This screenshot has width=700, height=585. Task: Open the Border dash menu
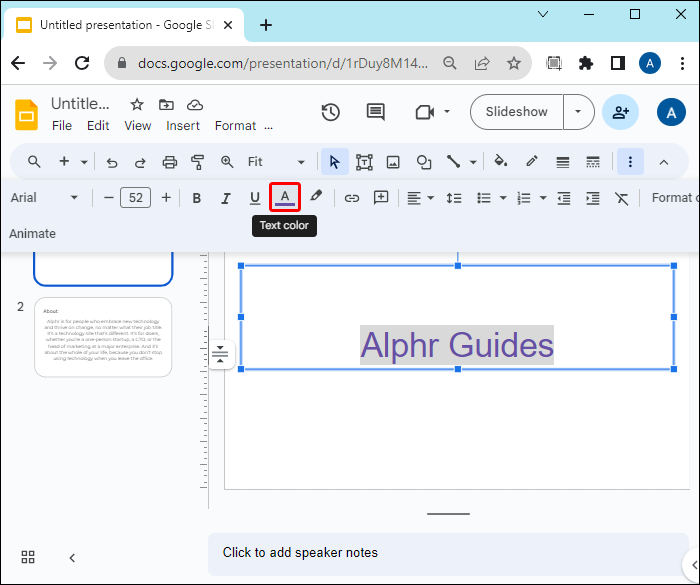[x=593, y=162]
